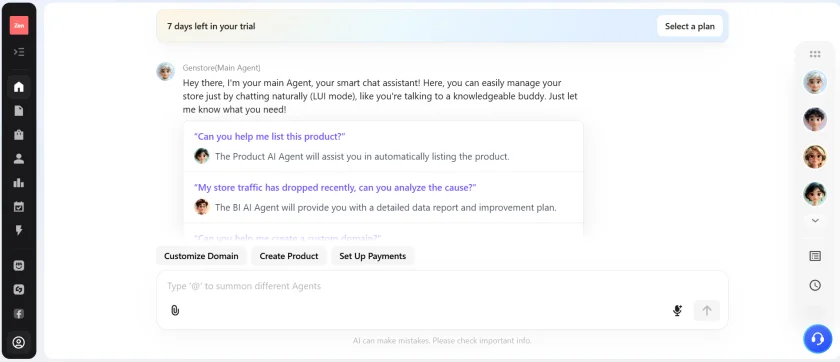This screenshot has height=362, width=840.
Task: Open the customers person icon
Action: tap(19, 159)
